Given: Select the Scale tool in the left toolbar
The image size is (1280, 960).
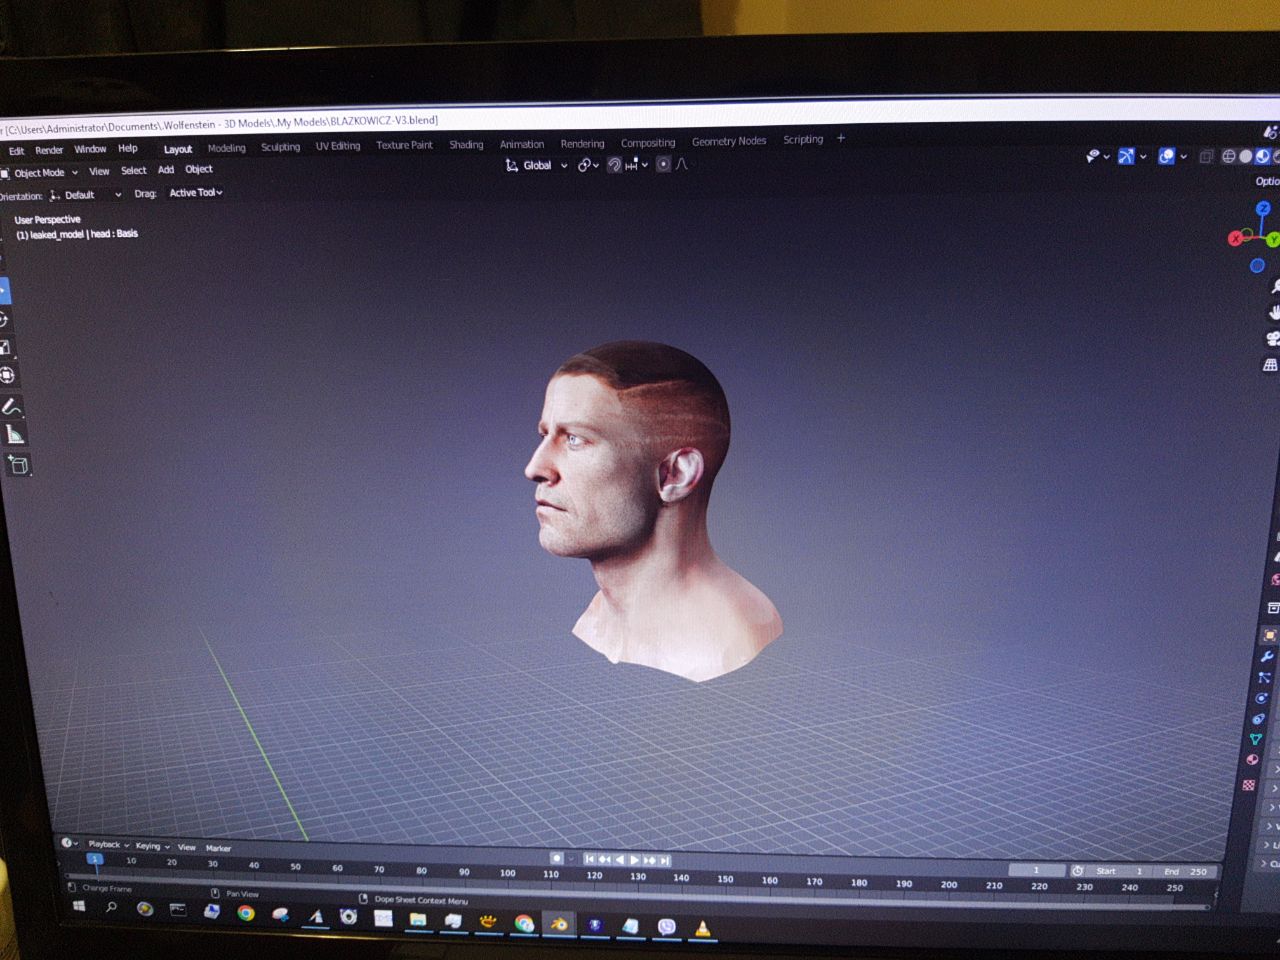Looking at the screenshot, I should pyautogui.click(x=5, y=347).
